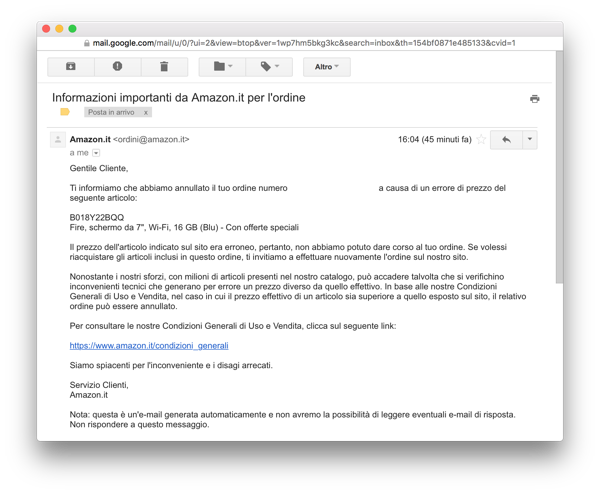The height and width of the screenshot is (494, 600).
Task: Click the yellow importance marker tag
Action: coord(65,113)
